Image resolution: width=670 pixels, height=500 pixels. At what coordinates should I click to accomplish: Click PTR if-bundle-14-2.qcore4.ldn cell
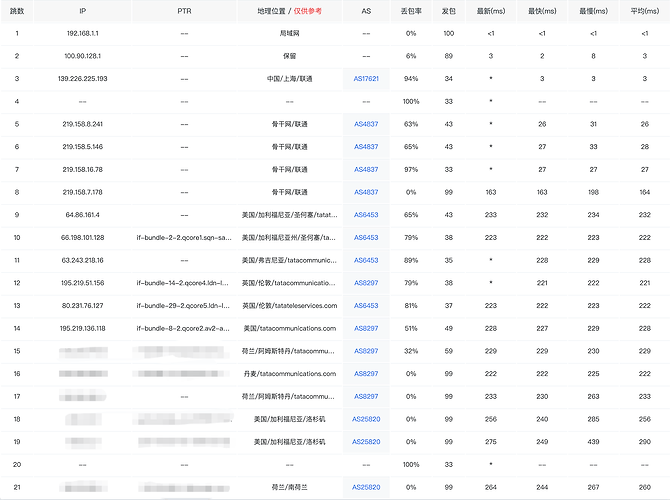(x=183, y=282)
